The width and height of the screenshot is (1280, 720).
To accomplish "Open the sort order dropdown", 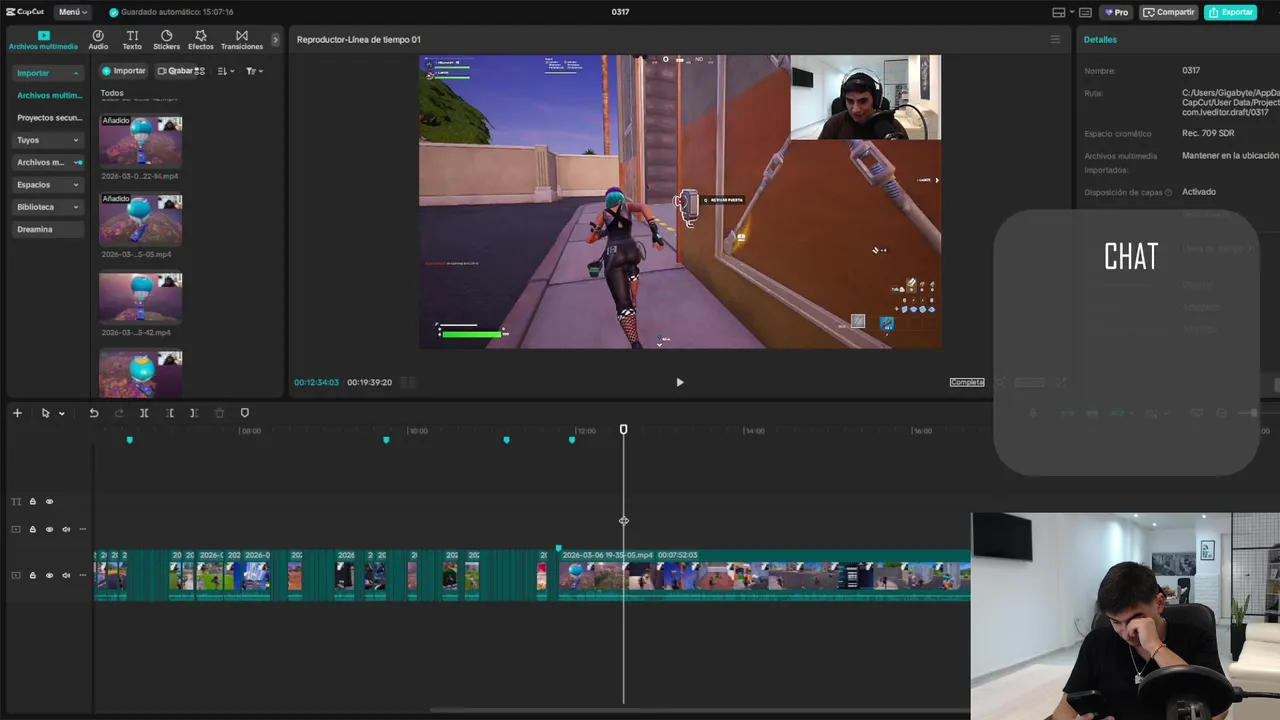I will point(225,71).
